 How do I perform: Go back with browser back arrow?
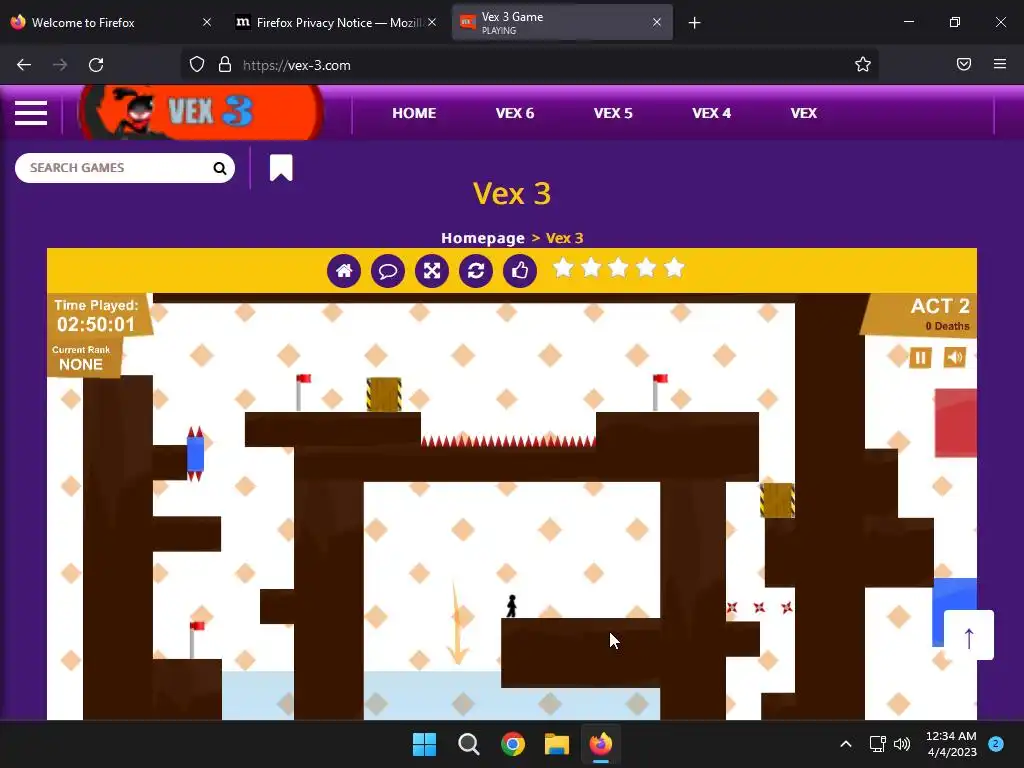(24, 65)
